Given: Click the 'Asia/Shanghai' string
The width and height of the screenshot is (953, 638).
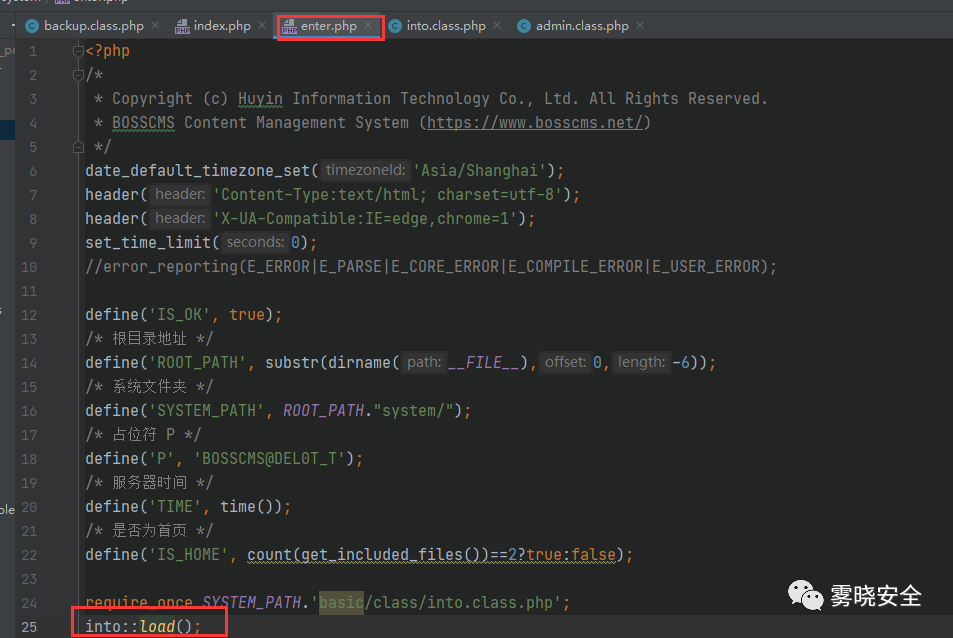Looking at the screenshot, I should [x=480, y=171].
